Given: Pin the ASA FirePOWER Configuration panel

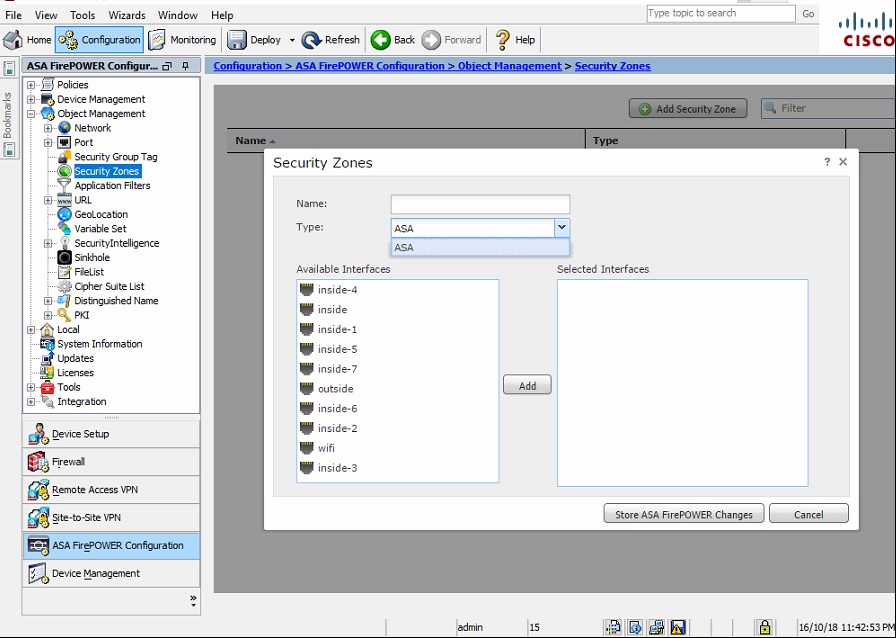Looking at the screenshot, I should click(x=184, y=65).
